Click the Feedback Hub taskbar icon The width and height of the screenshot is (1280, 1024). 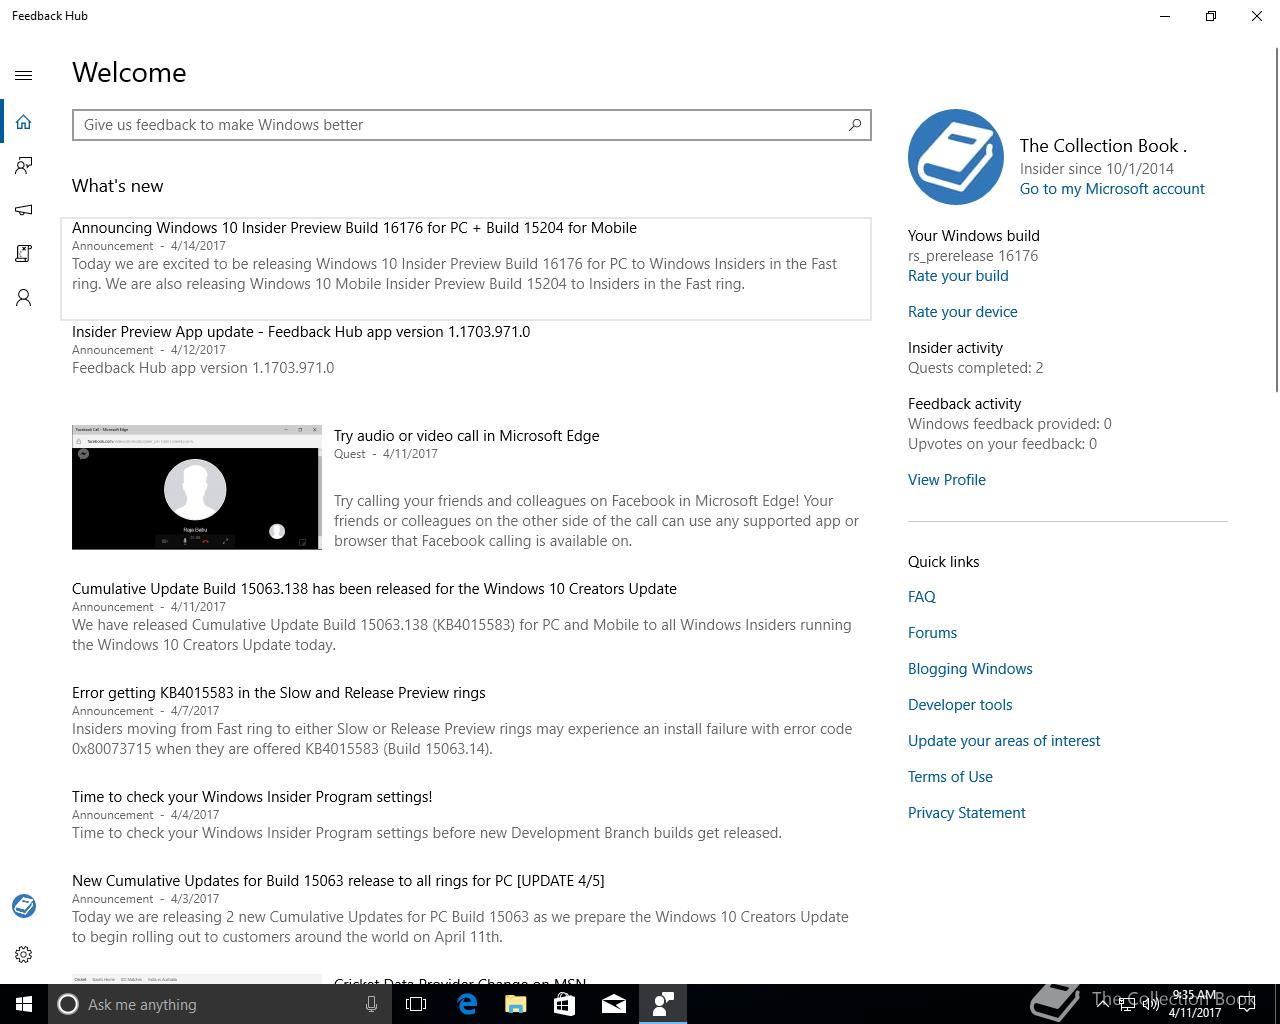662,1004
